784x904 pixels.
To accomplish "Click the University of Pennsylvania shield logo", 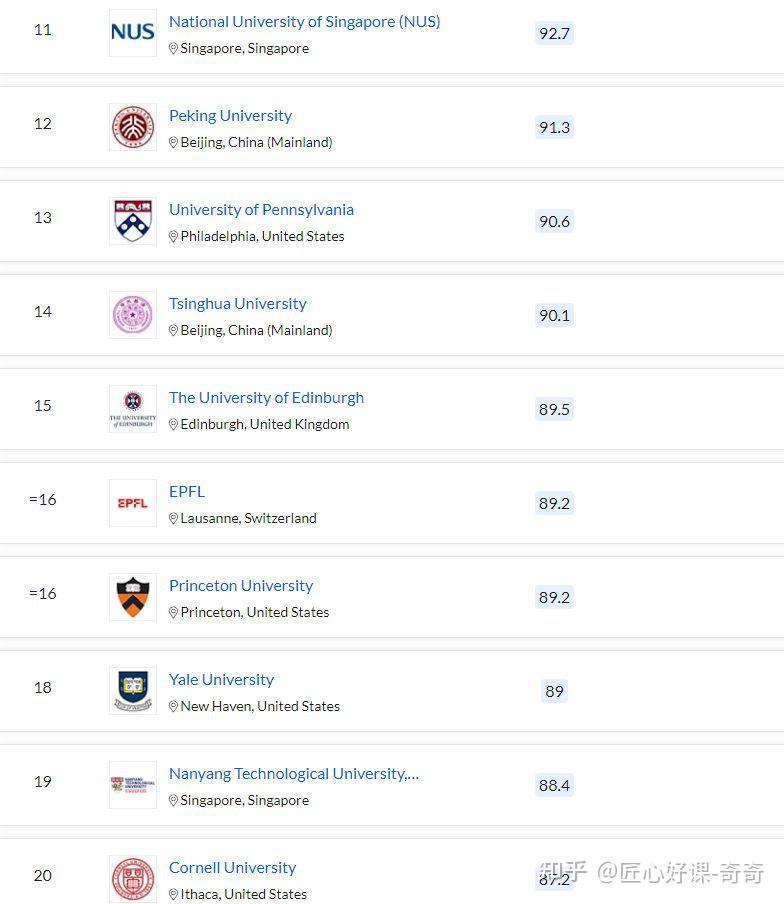I will [x=133, y=221].
